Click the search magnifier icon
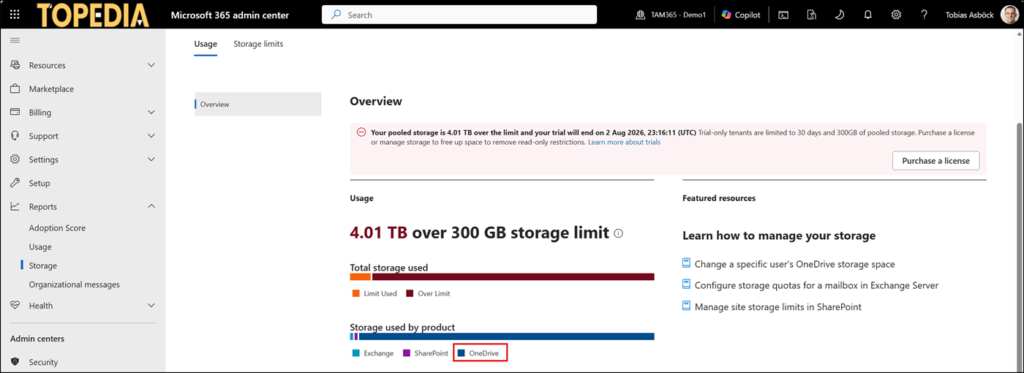1024x373 pixels. 336,14
